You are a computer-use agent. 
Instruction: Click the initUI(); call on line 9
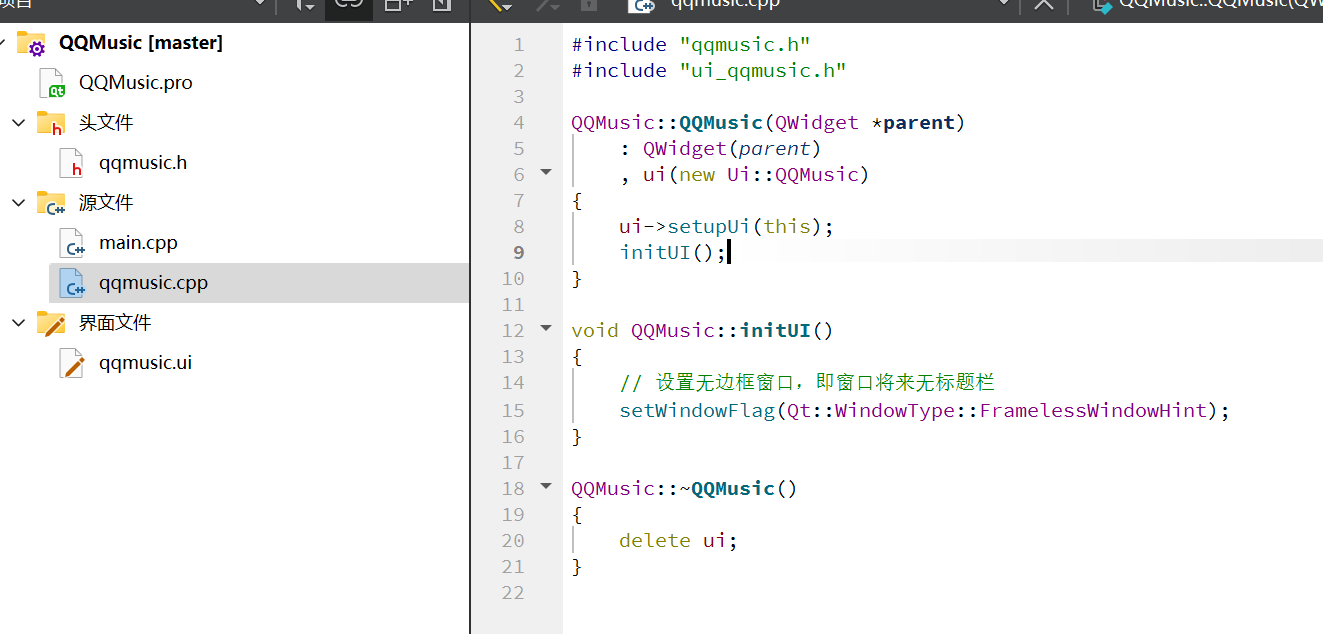pos(673,253)
